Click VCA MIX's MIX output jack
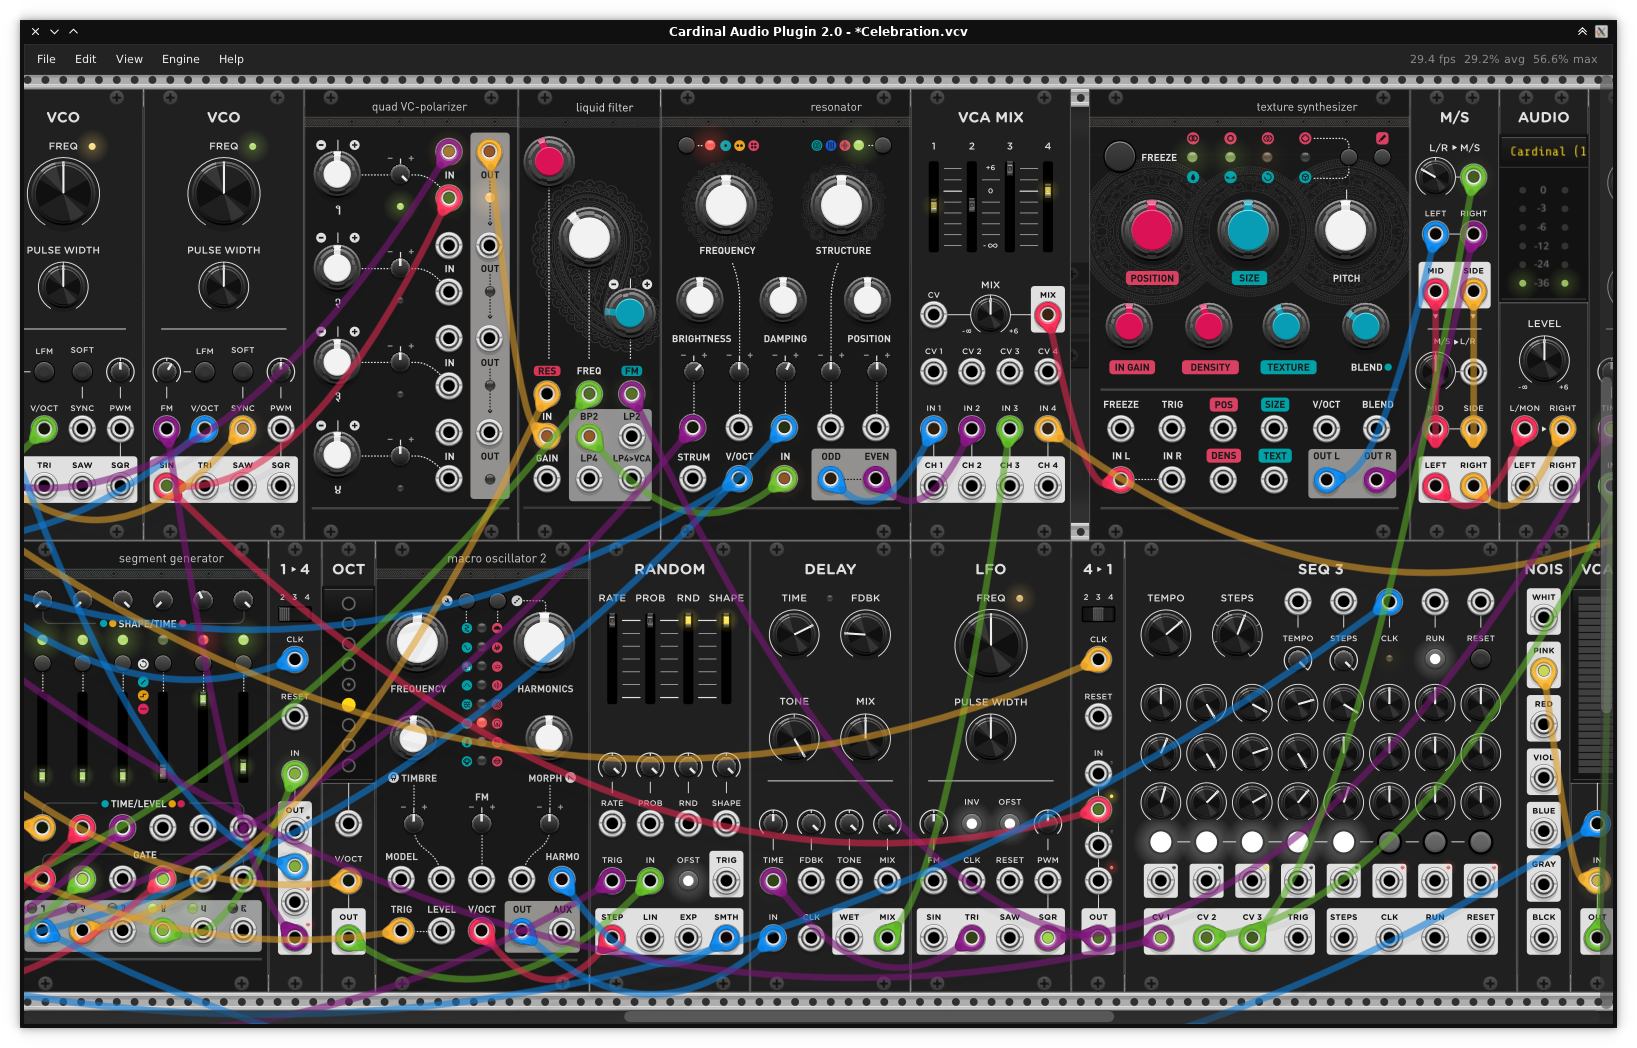Viewport: 1637px width, 1048px height. [x=1047, y=316]
